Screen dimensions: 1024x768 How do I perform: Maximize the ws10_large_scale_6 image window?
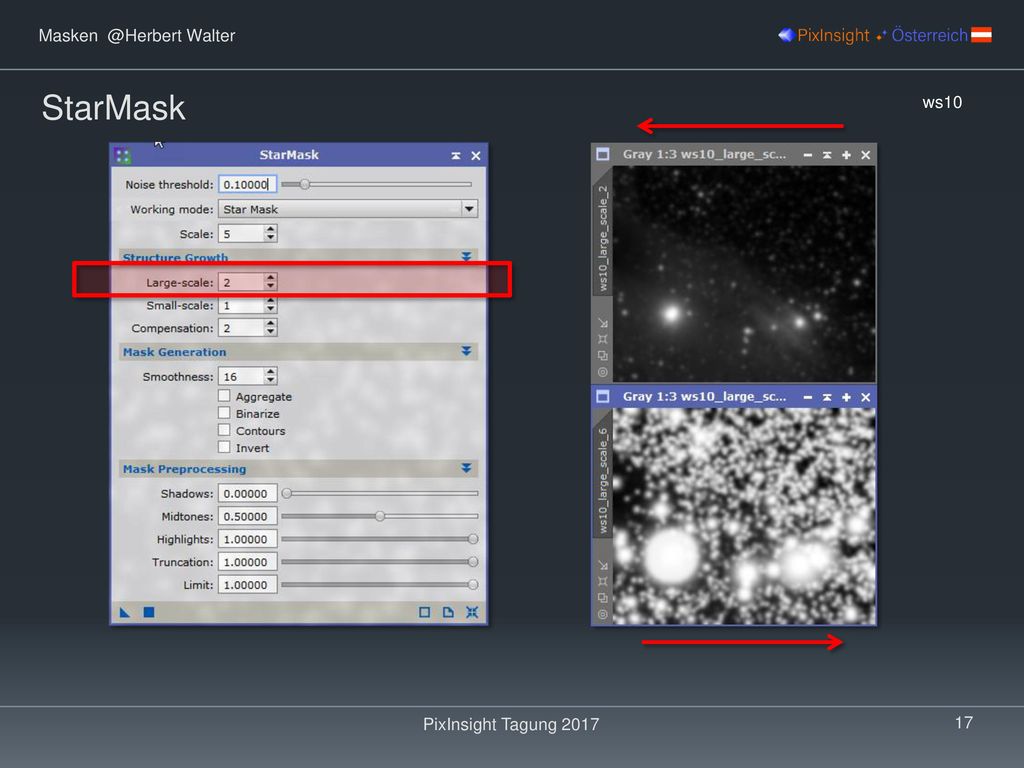tap(846, 397)
